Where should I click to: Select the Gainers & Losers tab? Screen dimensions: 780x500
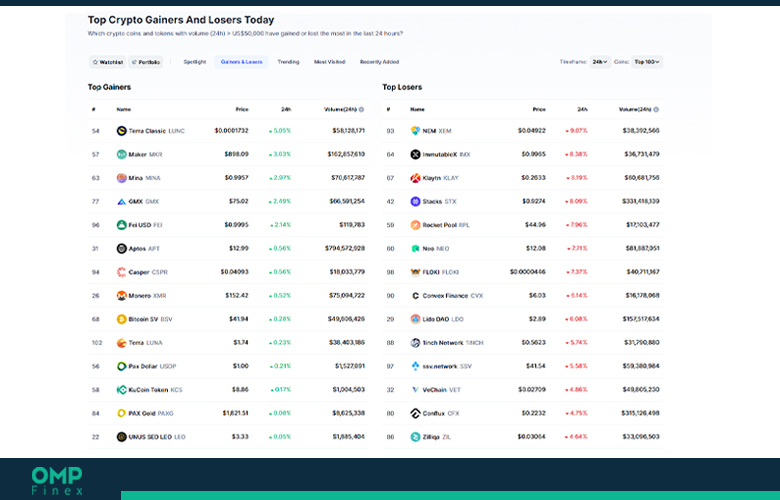pyautogui.click(x=241, y=62)
